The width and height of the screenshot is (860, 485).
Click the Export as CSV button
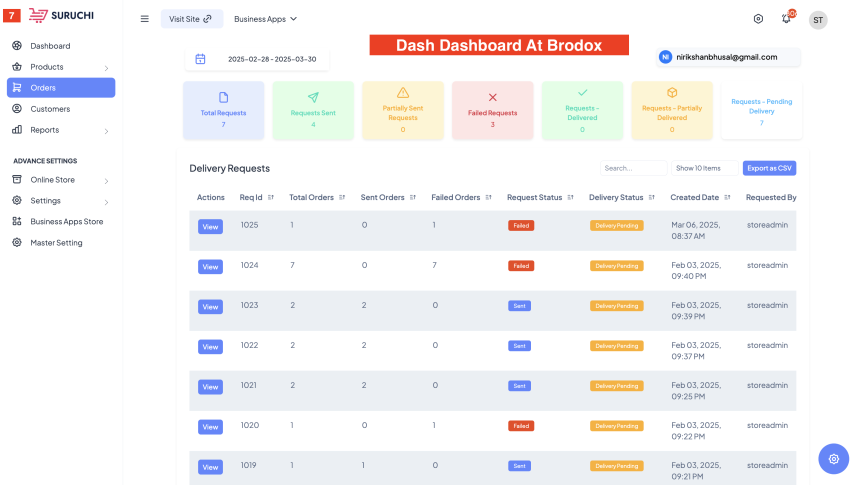(769, 168)
